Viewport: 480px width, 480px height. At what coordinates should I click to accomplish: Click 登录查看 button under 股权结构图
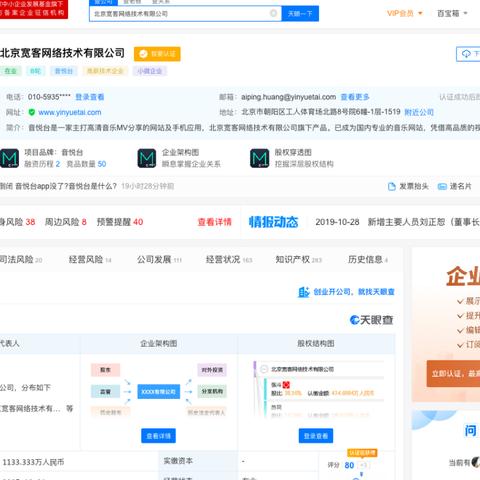click(316, 436)
